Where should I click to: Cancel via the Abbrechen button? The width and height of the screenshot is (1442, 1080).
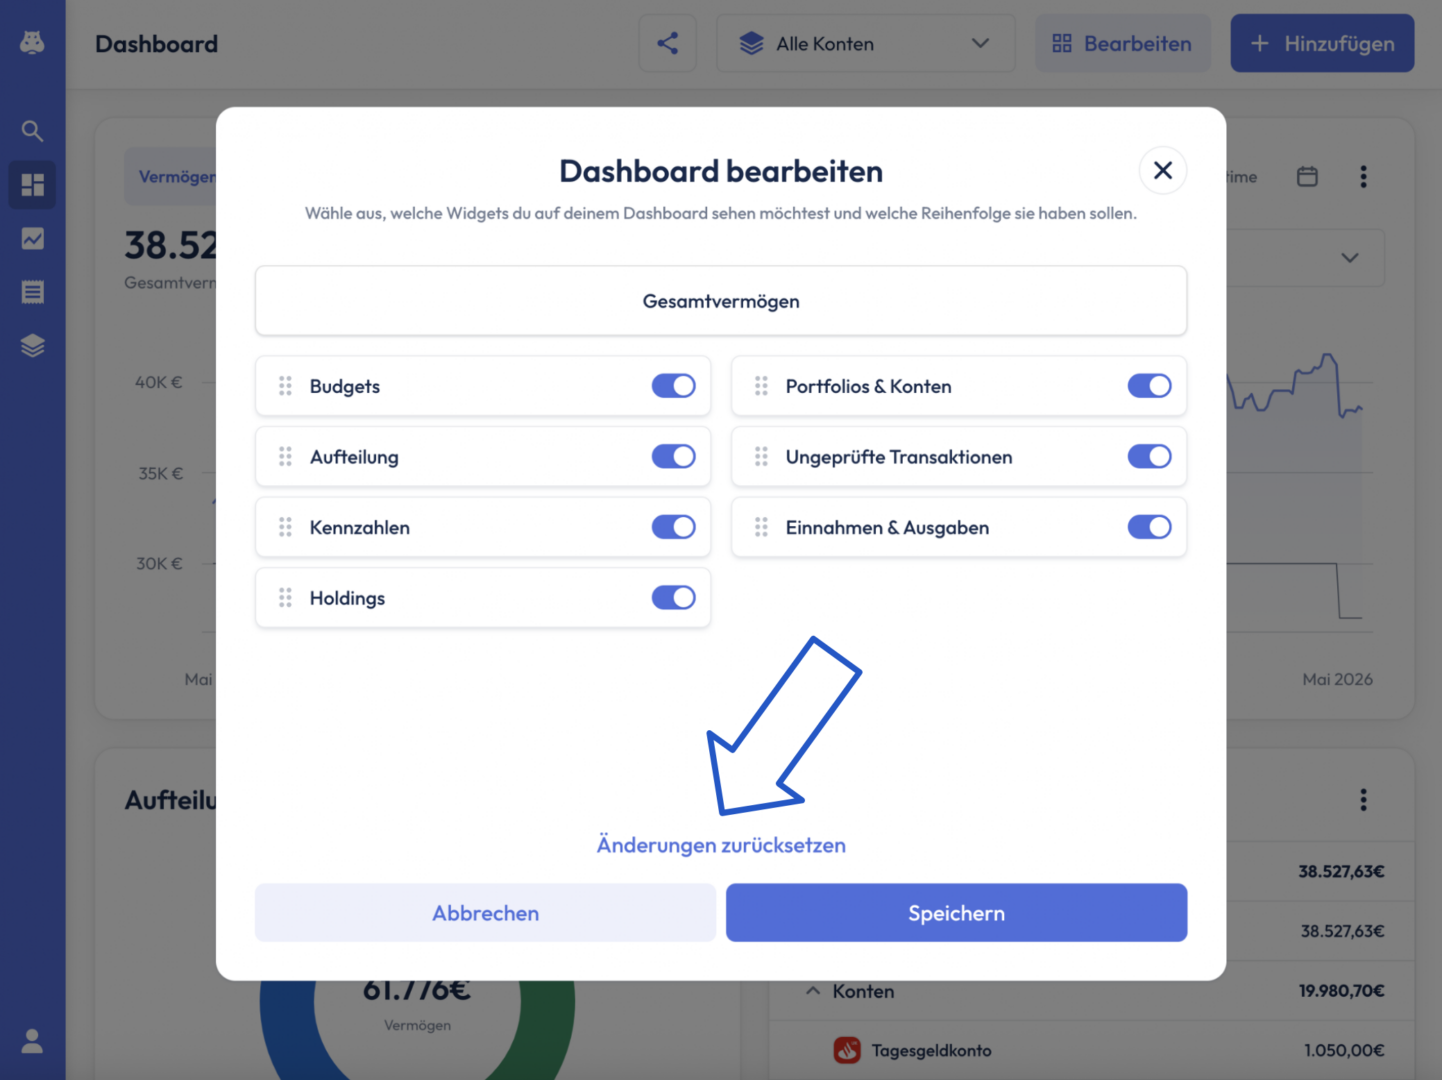coord(486,912)
